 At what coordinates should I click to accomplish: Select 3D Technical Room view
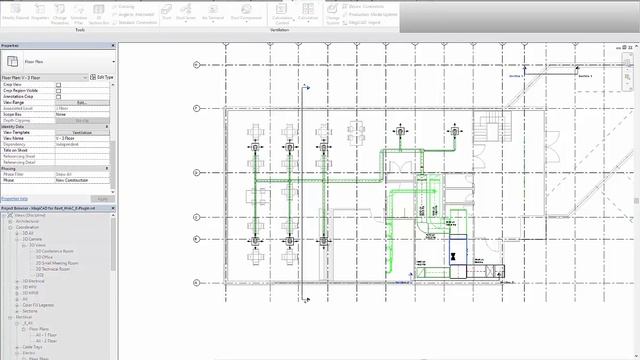[53, 269]
